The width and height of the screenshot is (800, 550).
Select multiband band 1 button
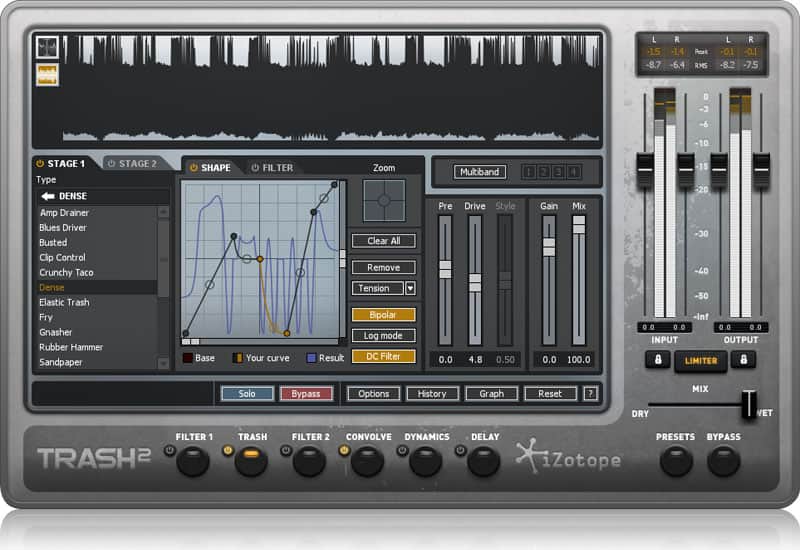[x=529, y=172]
